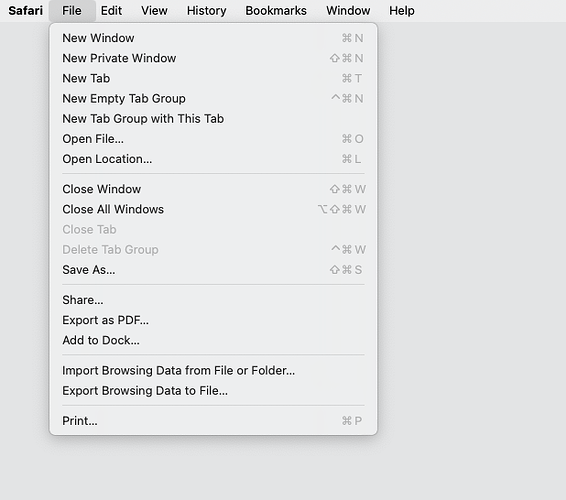Screen dimensions: 566x500
Task: Open the View menu
Action: [154, 10]
